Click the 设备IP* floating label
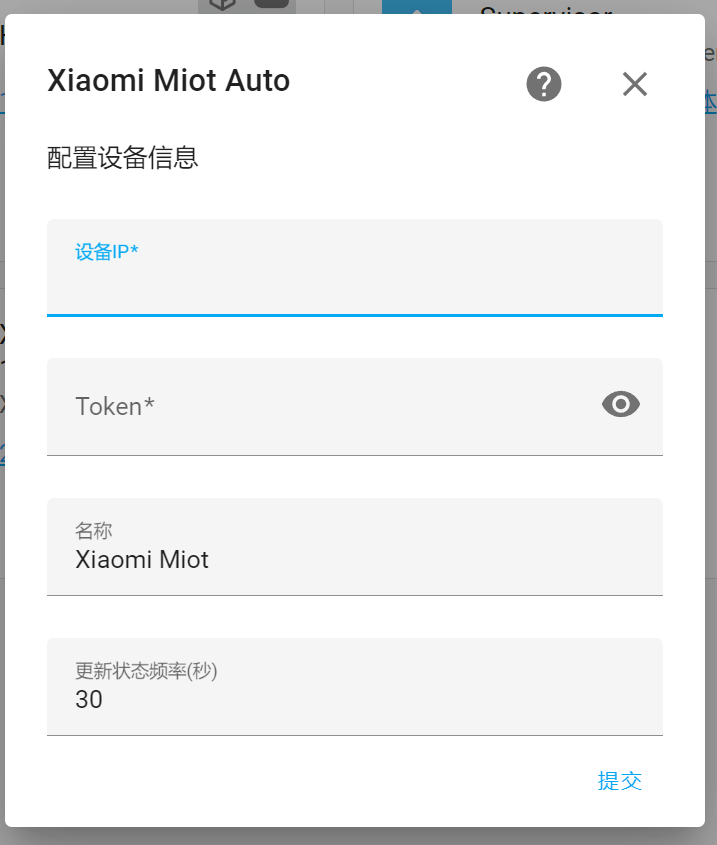Image resolution: width=717 pixels, height=845 pixels. click(106, 252)
